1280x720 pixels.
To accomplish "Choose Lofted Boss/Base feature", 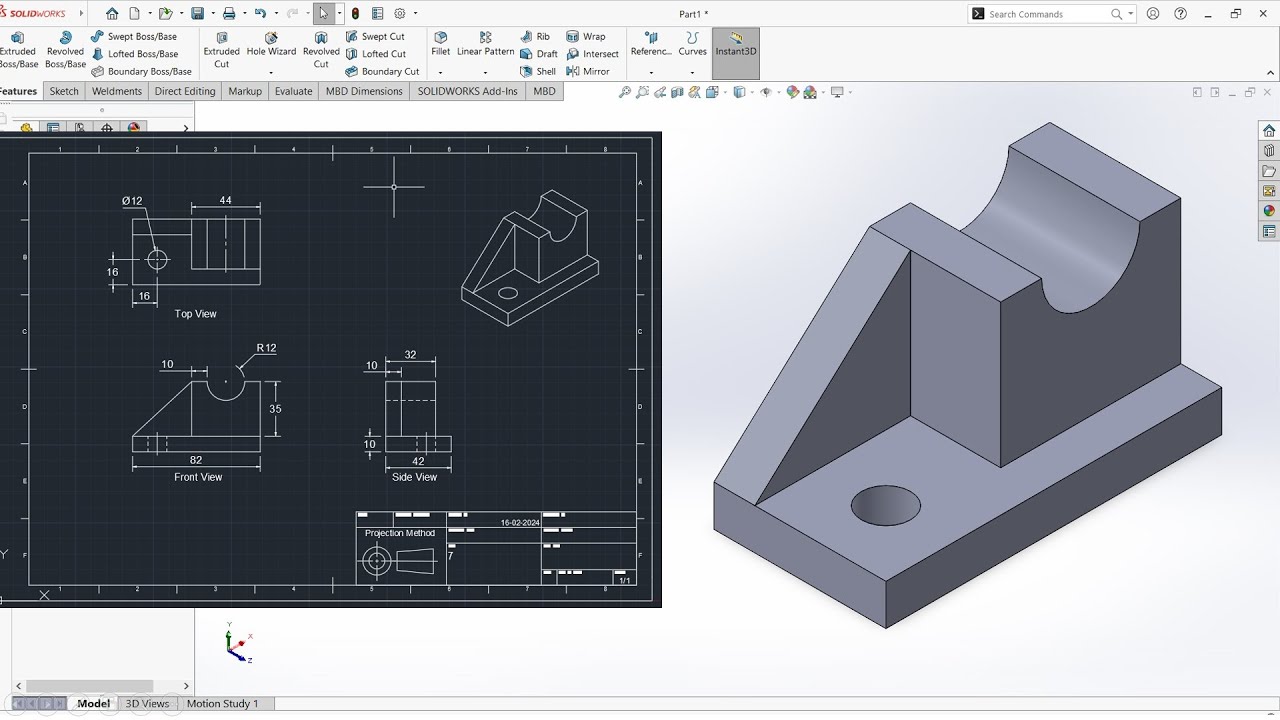I will click(x=134, y=54).
